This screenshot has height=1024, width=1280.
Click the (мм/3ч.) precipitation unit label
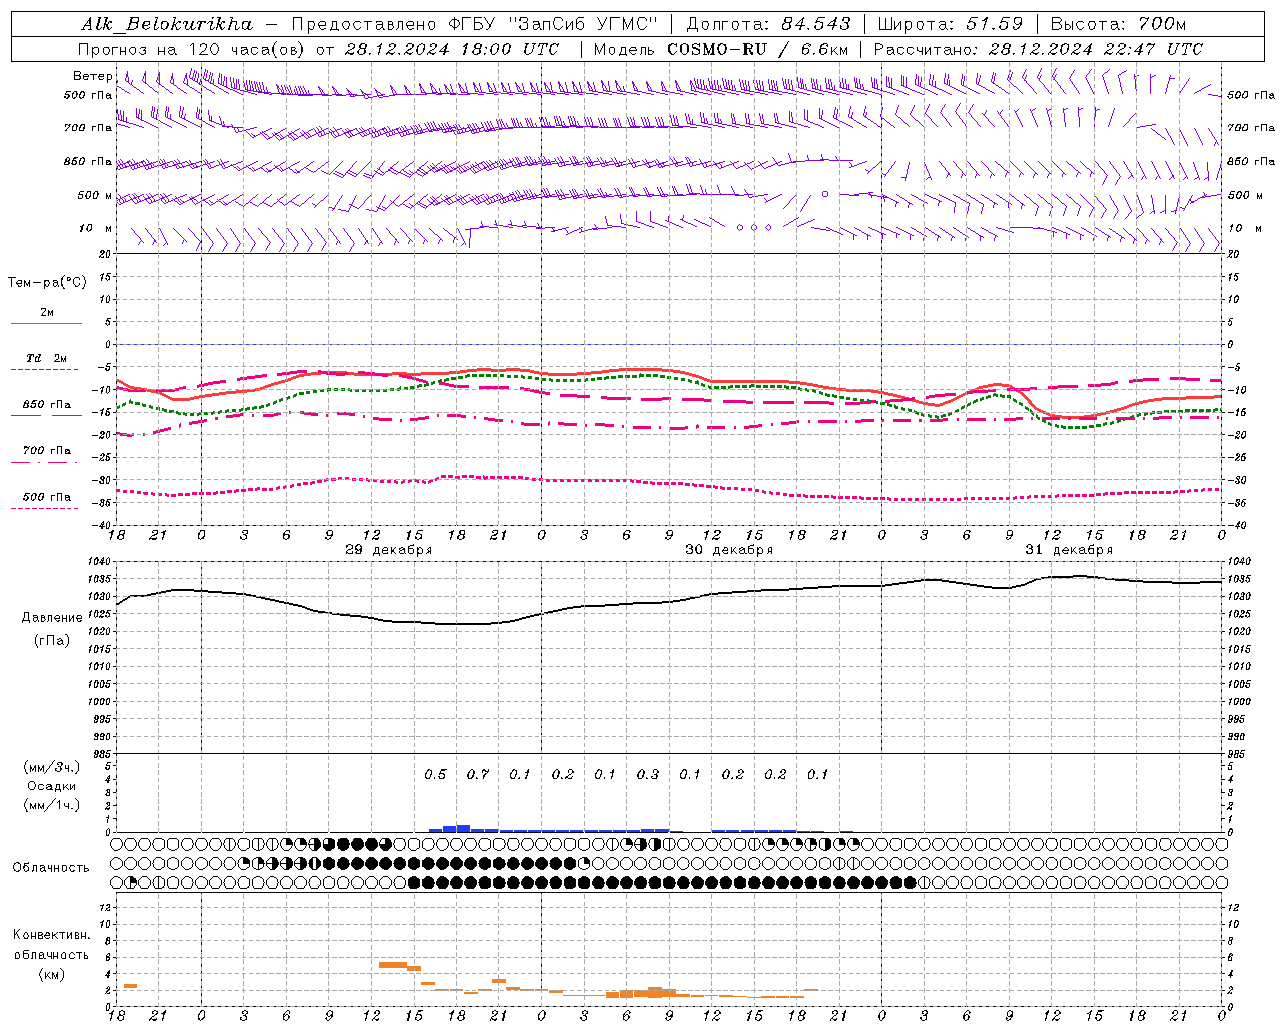click(52, 767)
